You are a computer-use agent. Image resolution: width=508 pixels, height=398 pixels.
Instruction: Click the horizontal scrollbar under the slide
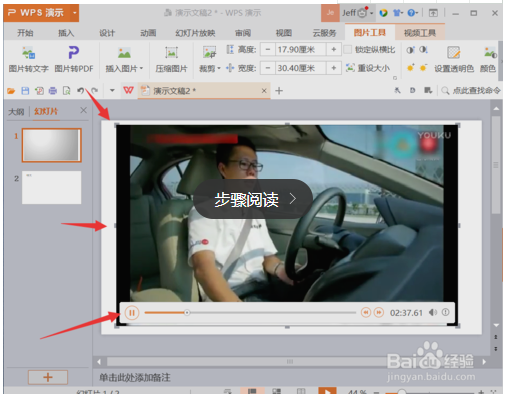[x=290, y=362]
